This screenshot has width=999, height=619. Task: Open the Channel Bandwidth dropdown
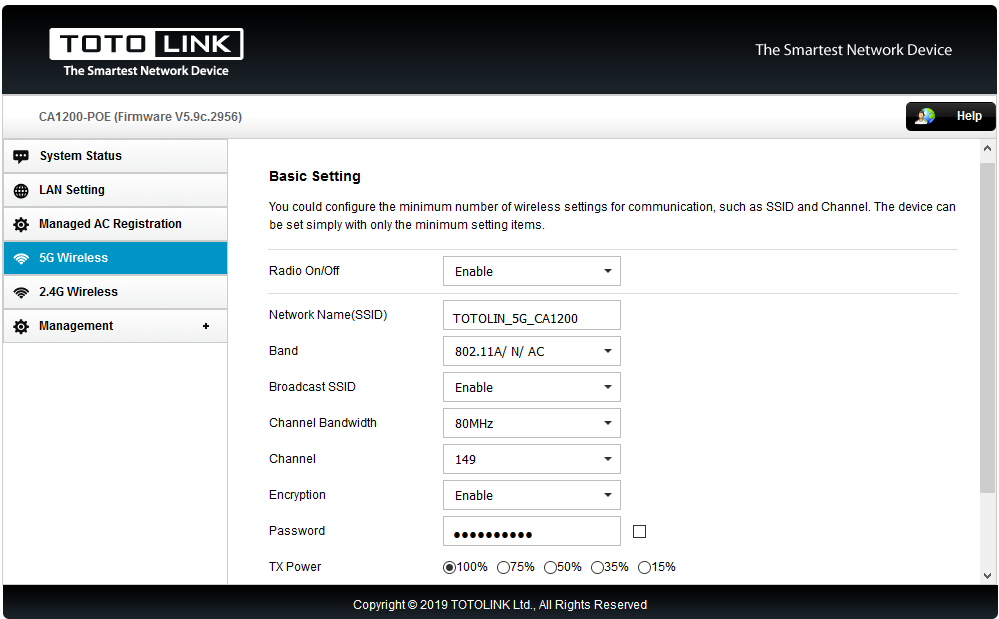click(x=531, y=423)
